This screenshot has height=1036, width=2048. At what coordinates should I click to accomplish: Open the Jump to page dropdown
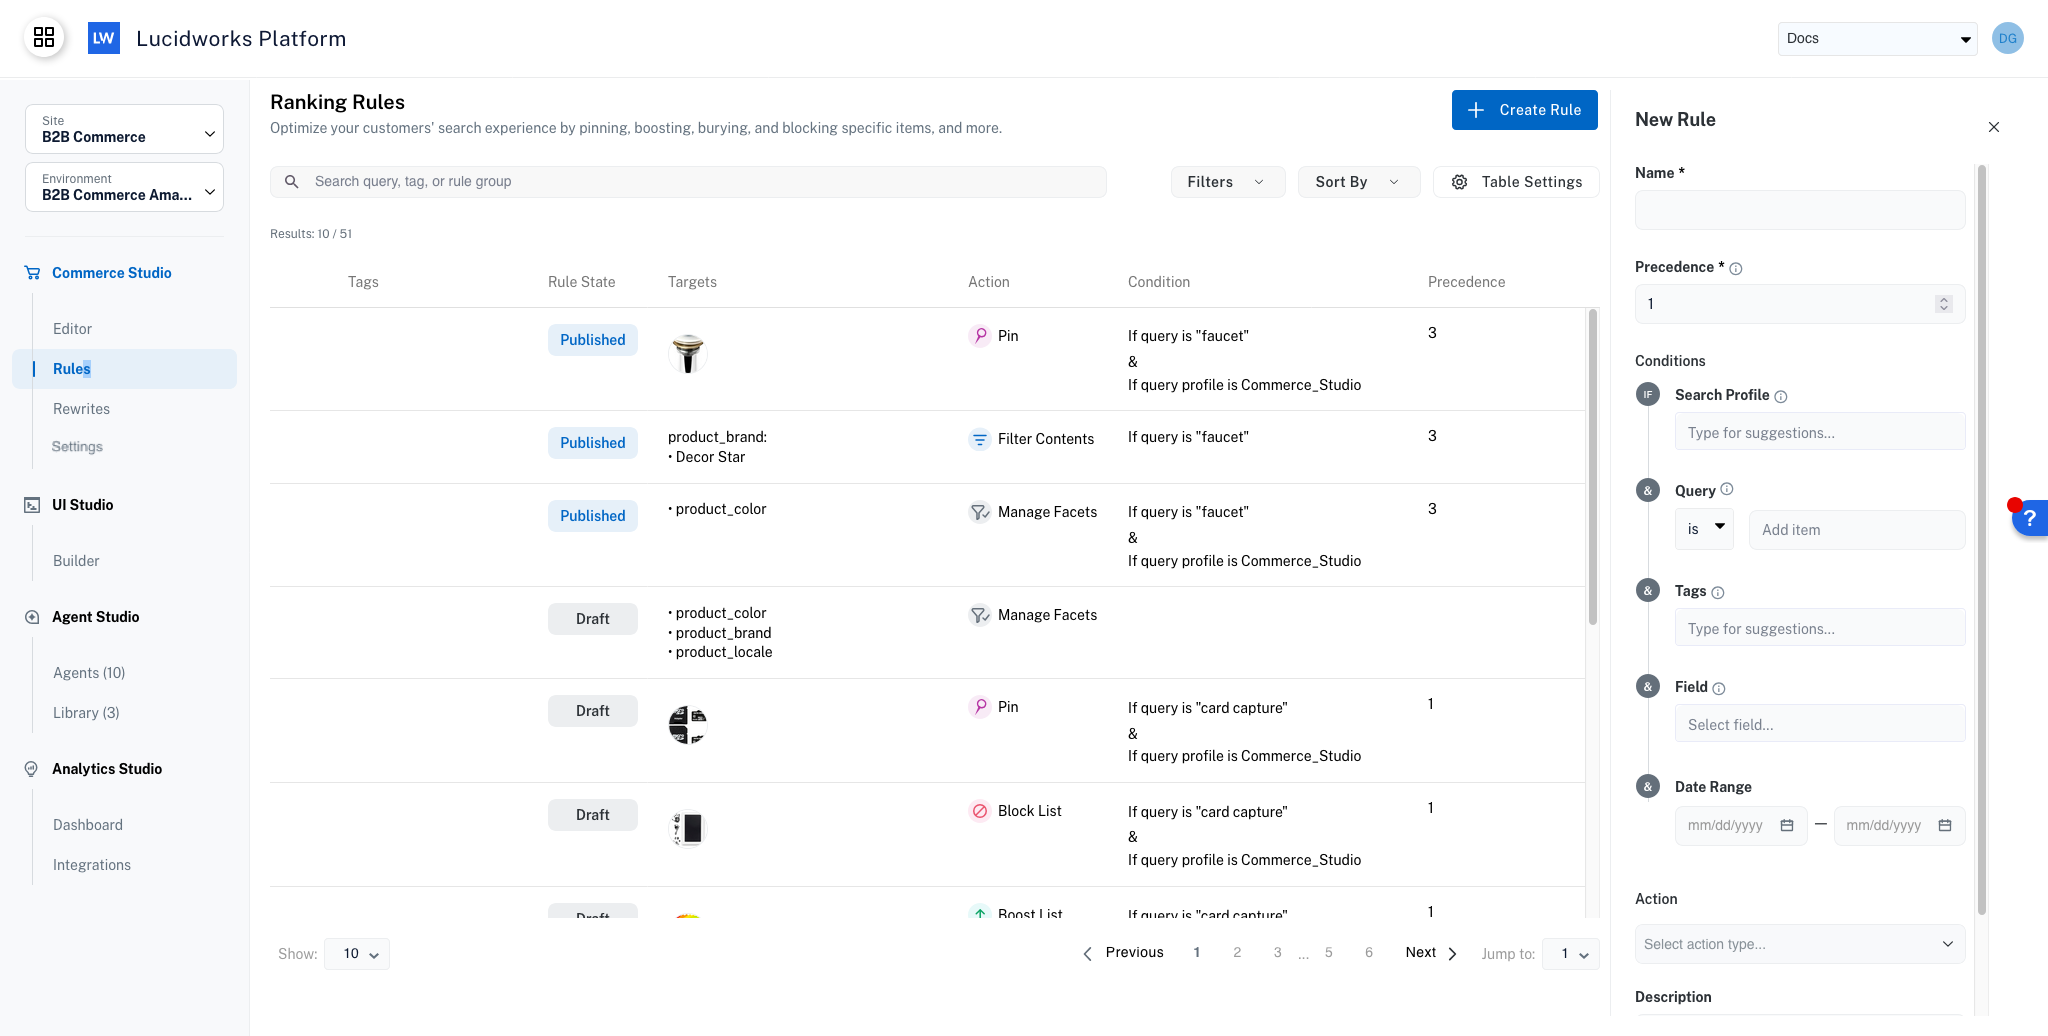point(1571,954)
